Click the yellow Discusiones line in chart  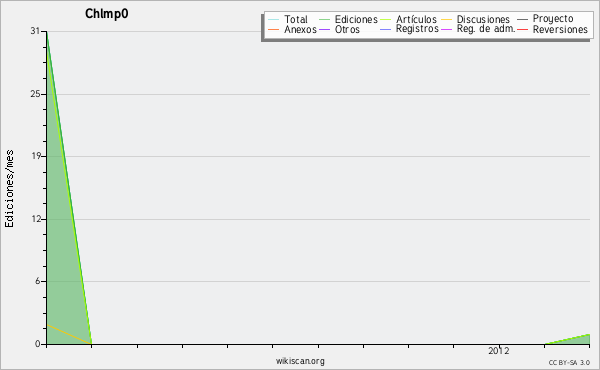(68, 334)
